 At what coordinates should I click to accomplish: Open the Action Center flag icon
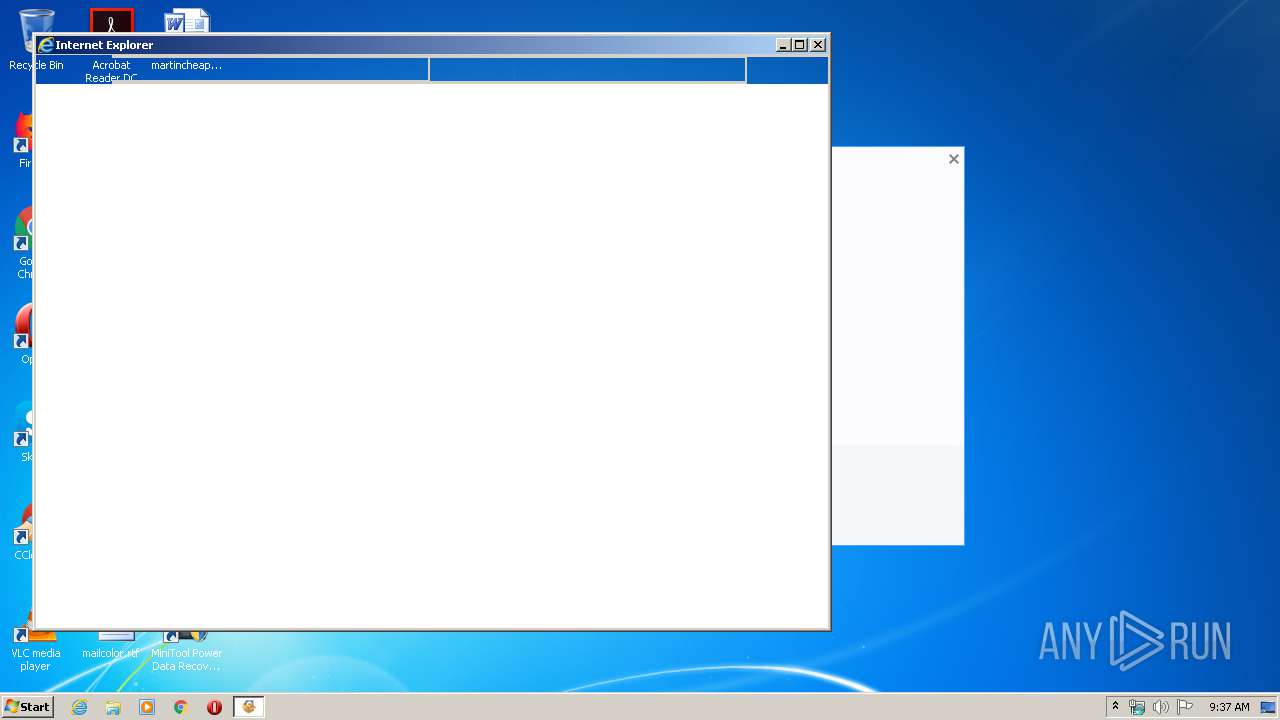[x=1184, y=707]
